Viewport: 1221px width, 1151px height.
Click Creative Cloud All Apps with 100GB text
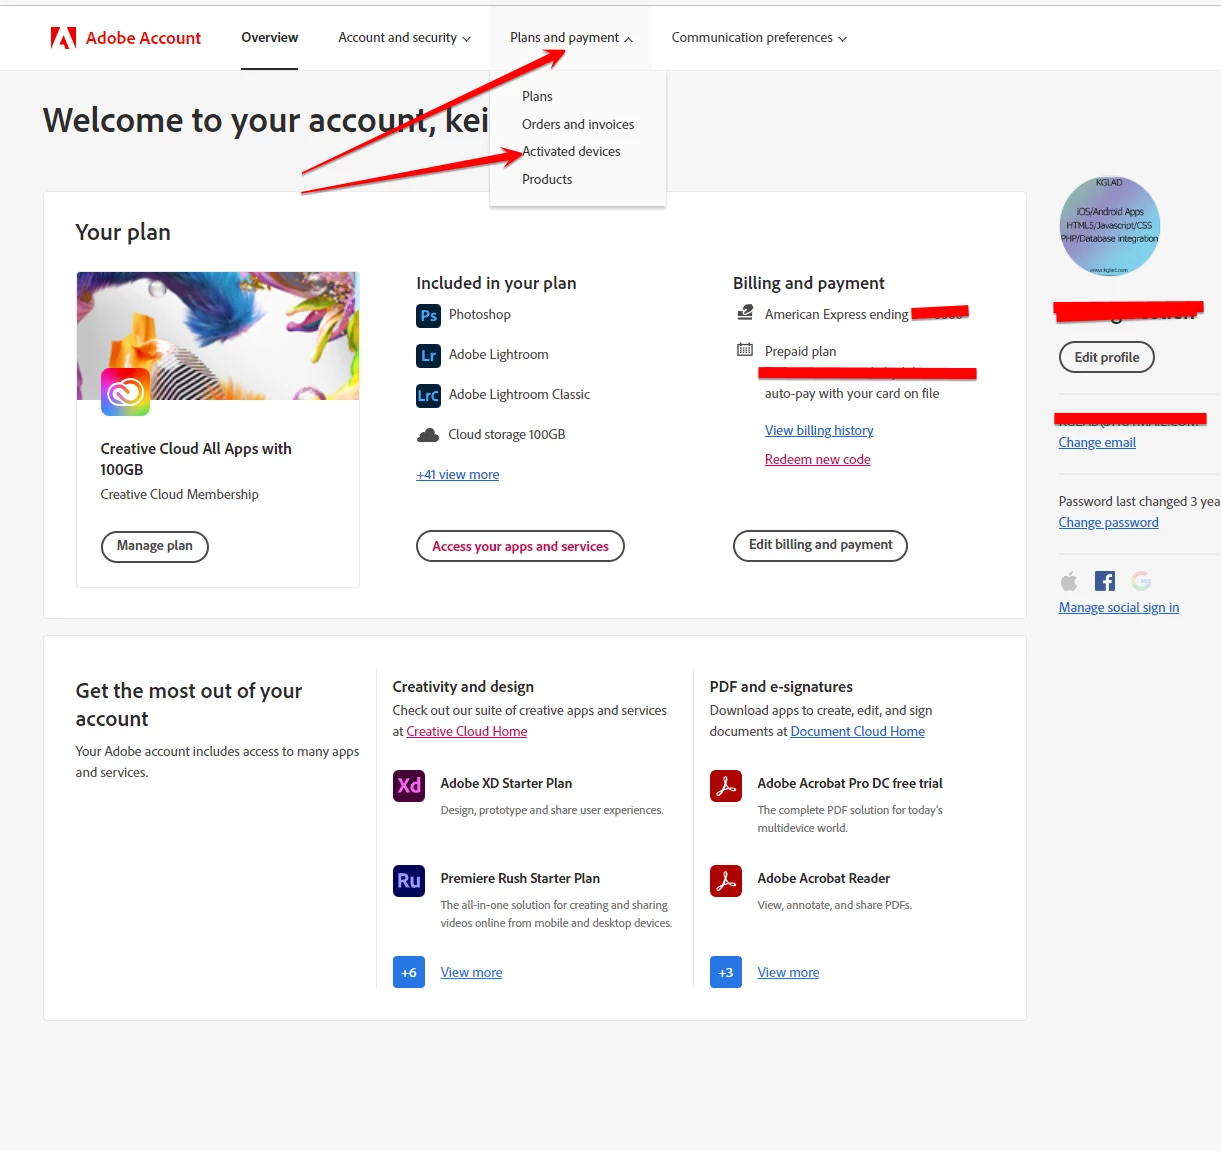(x=196, y=459)
